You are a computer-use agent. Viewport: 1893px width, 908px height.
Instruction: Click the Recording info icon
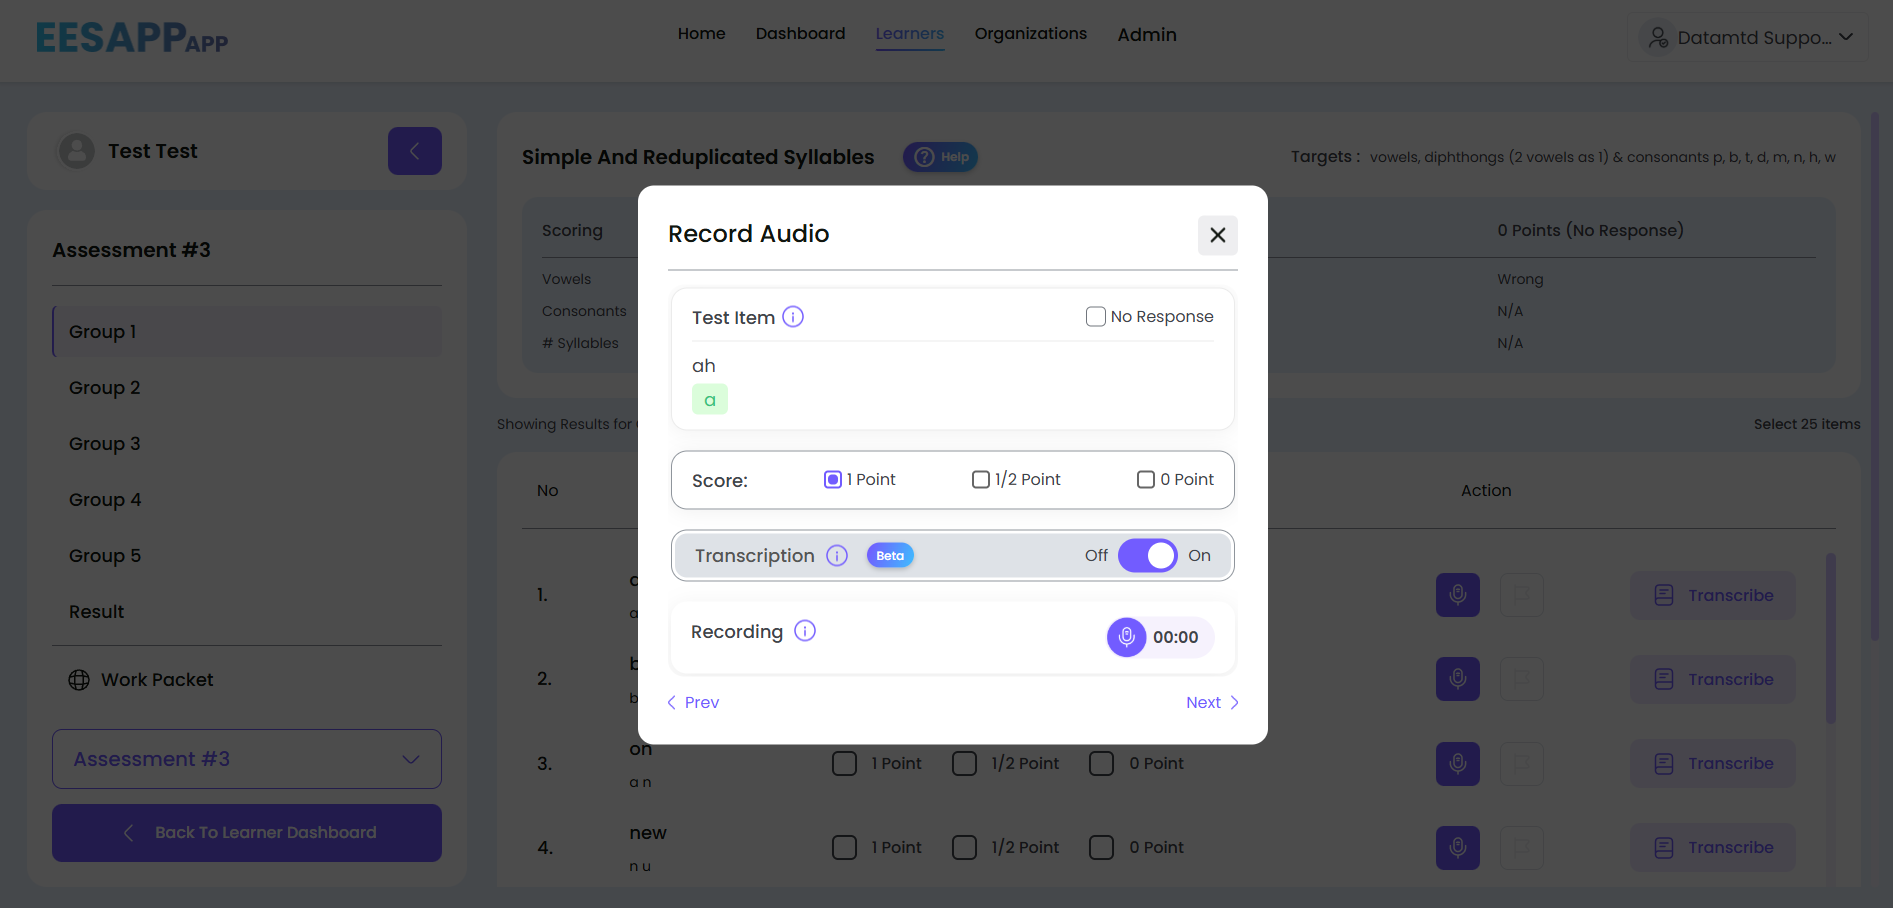805,631
